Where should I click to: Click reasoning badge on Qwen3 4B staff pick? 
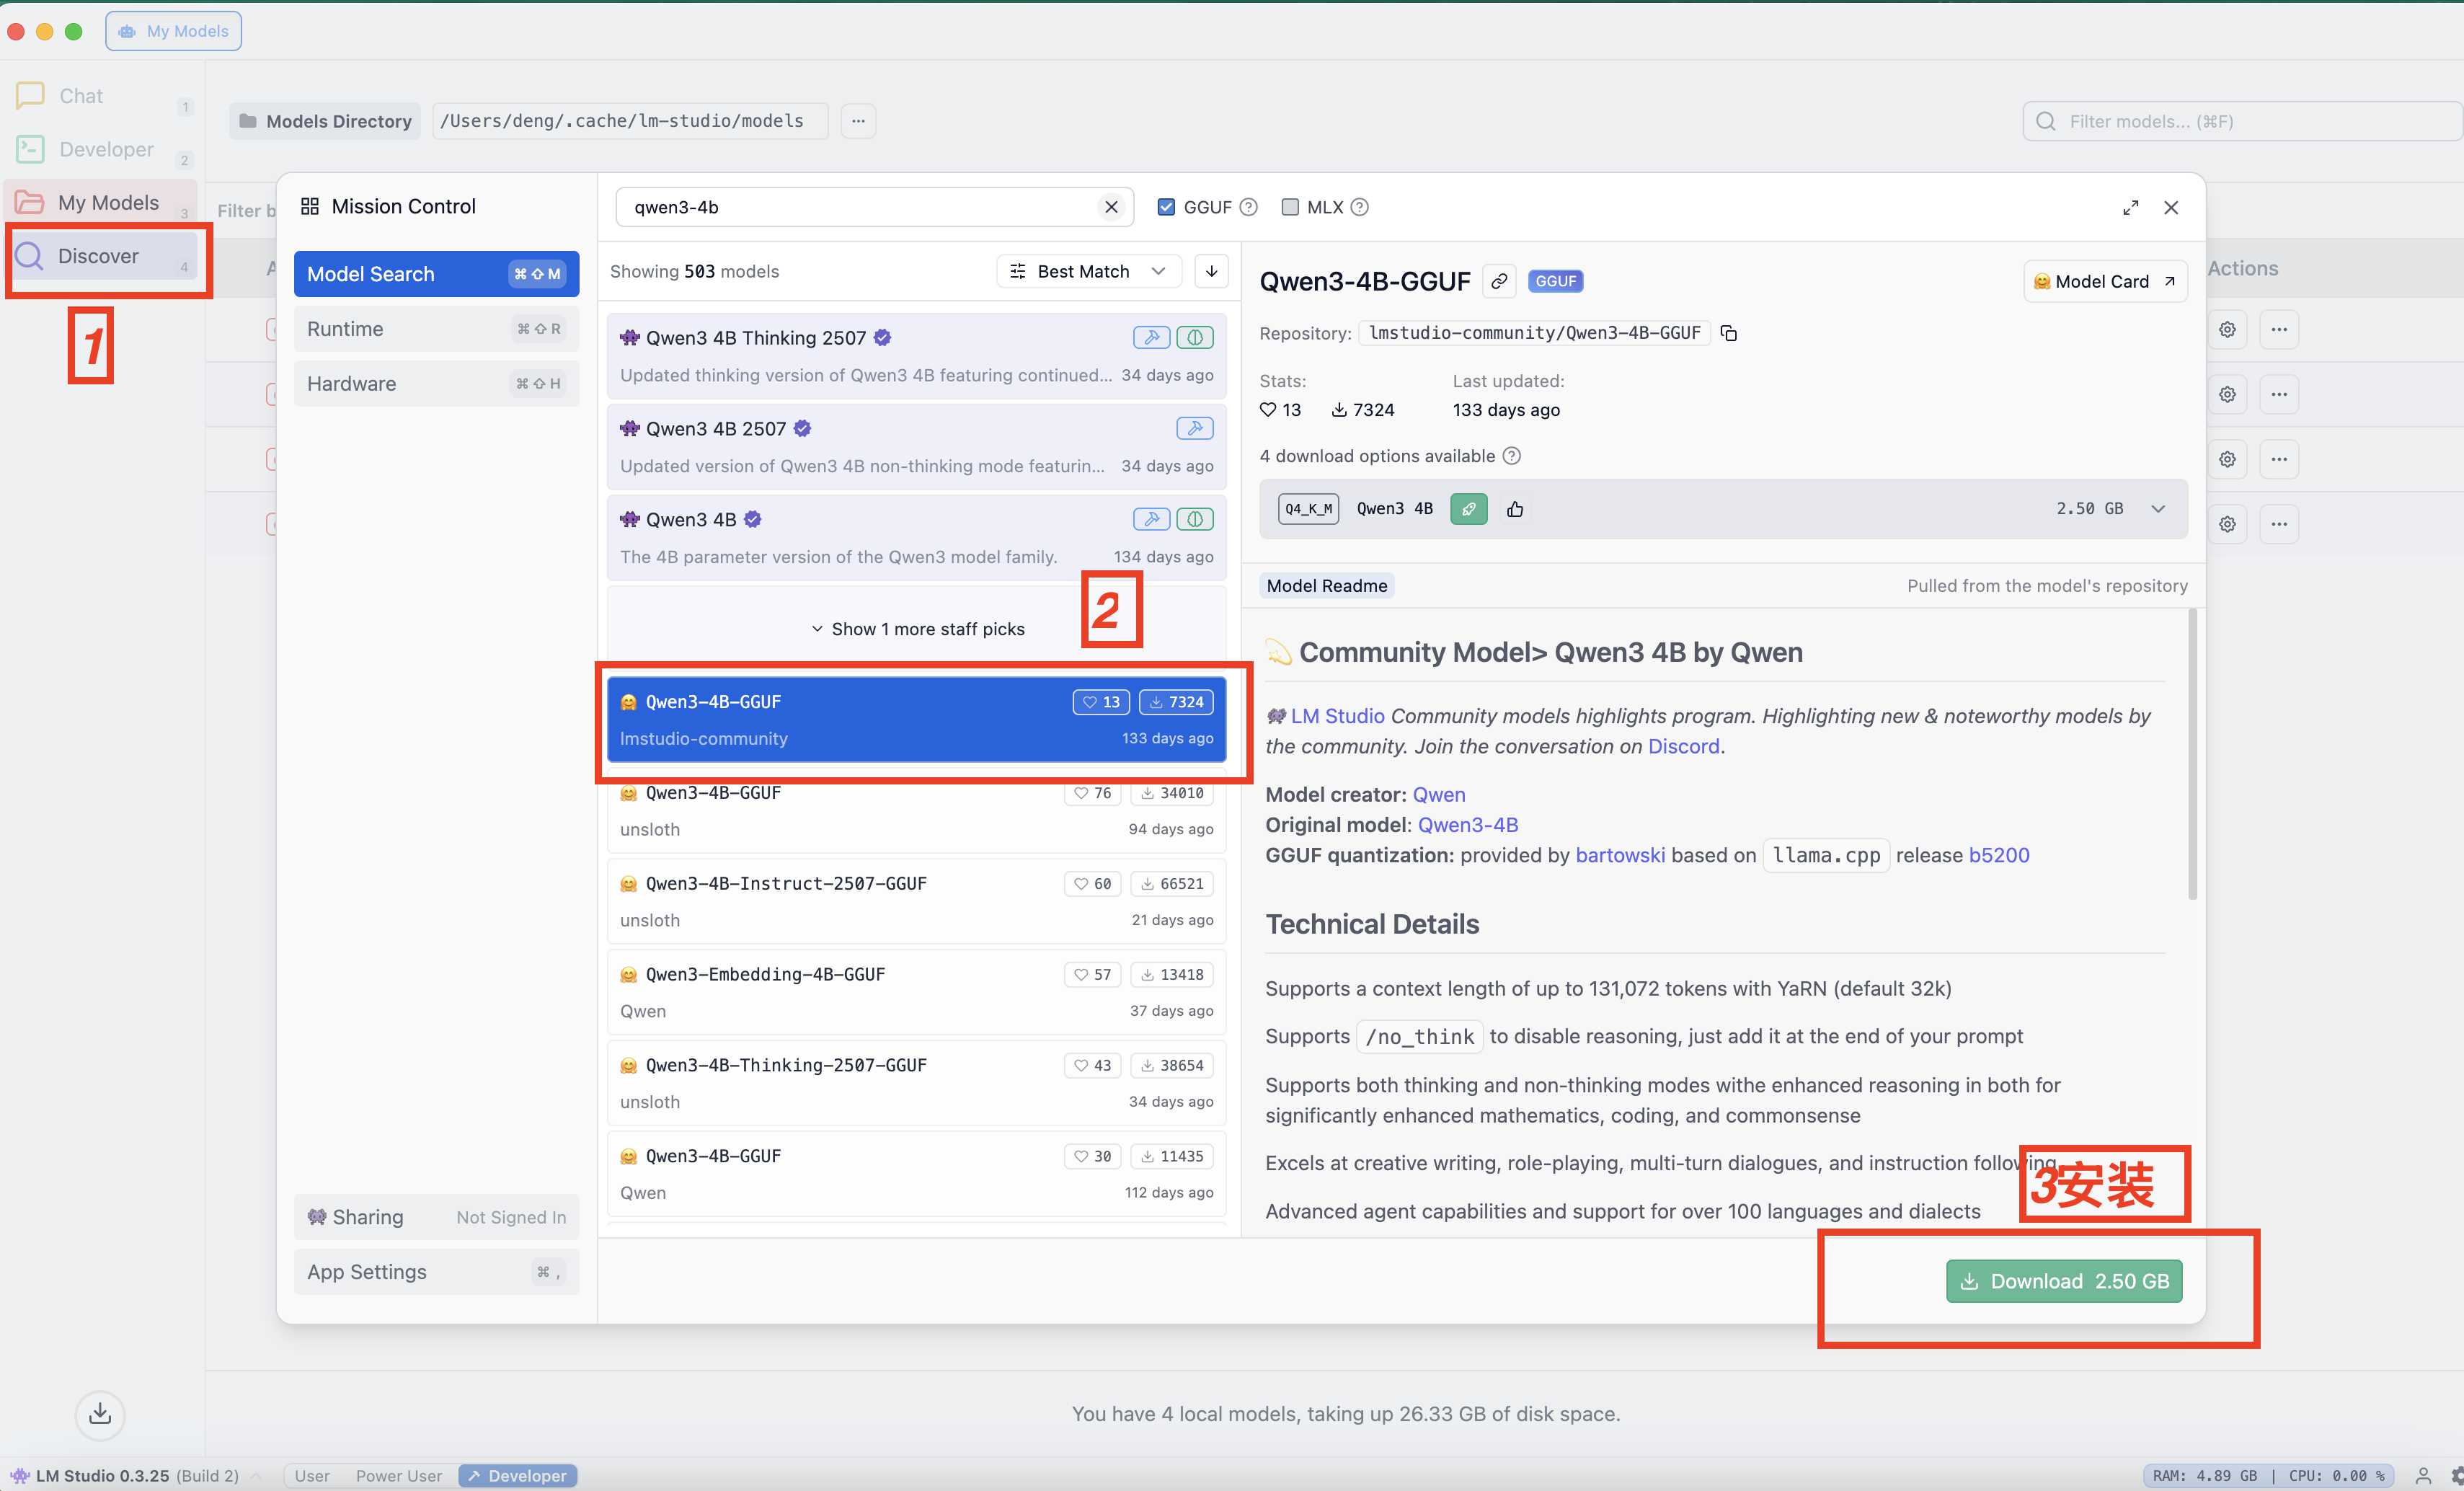coord(1195,519)
